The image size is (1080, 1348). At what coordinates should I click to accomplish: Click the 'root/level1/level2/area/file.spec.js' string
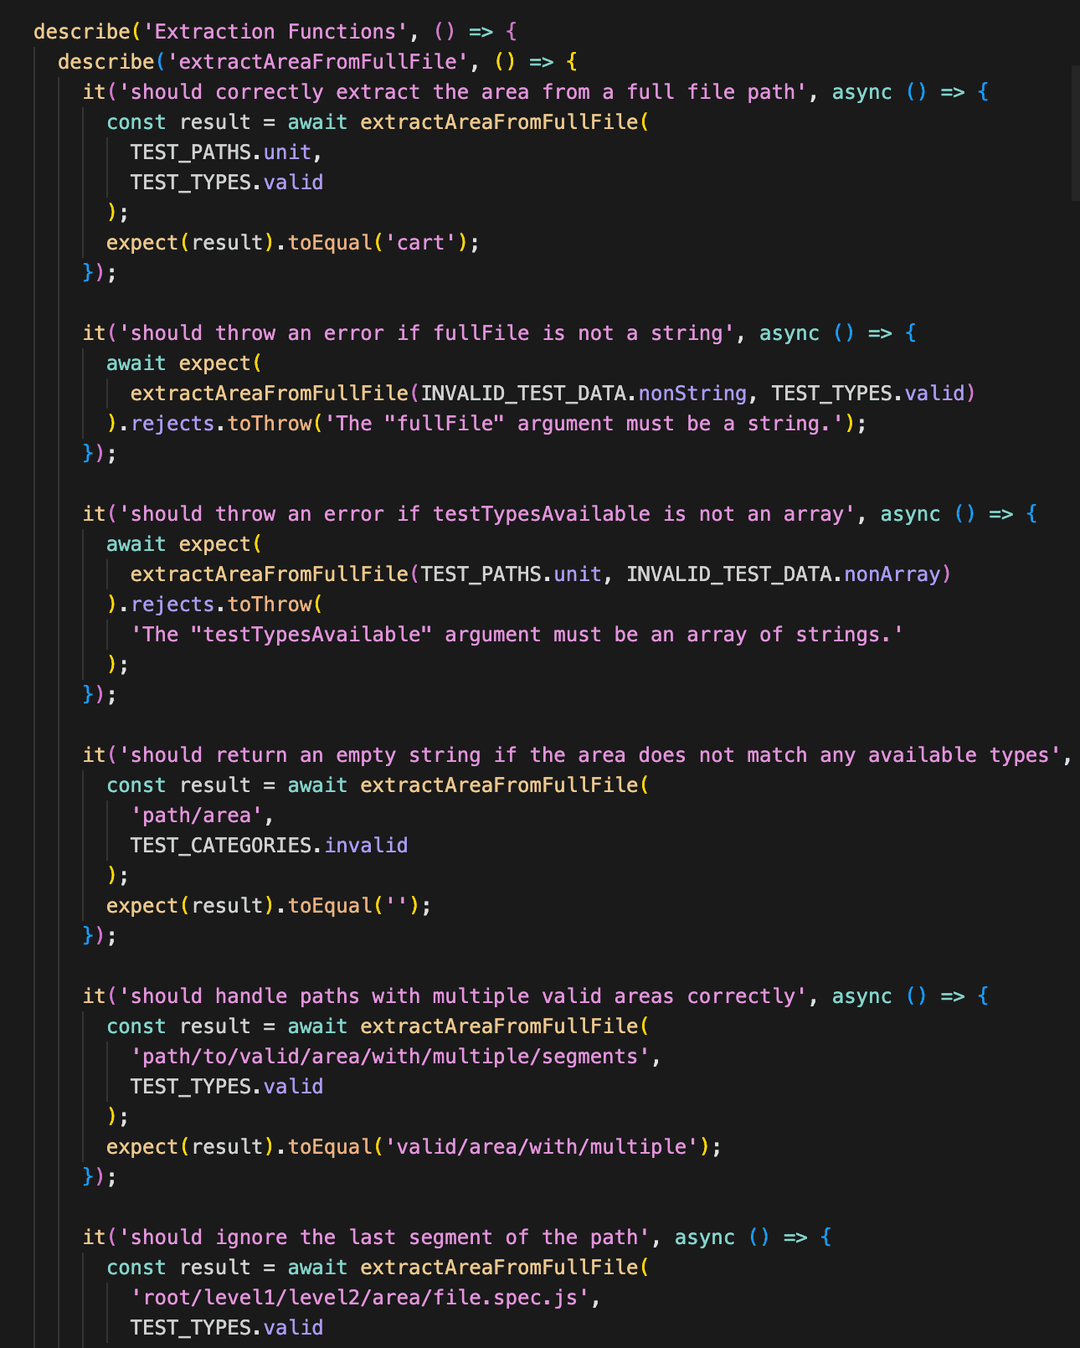pos(360,1298)
